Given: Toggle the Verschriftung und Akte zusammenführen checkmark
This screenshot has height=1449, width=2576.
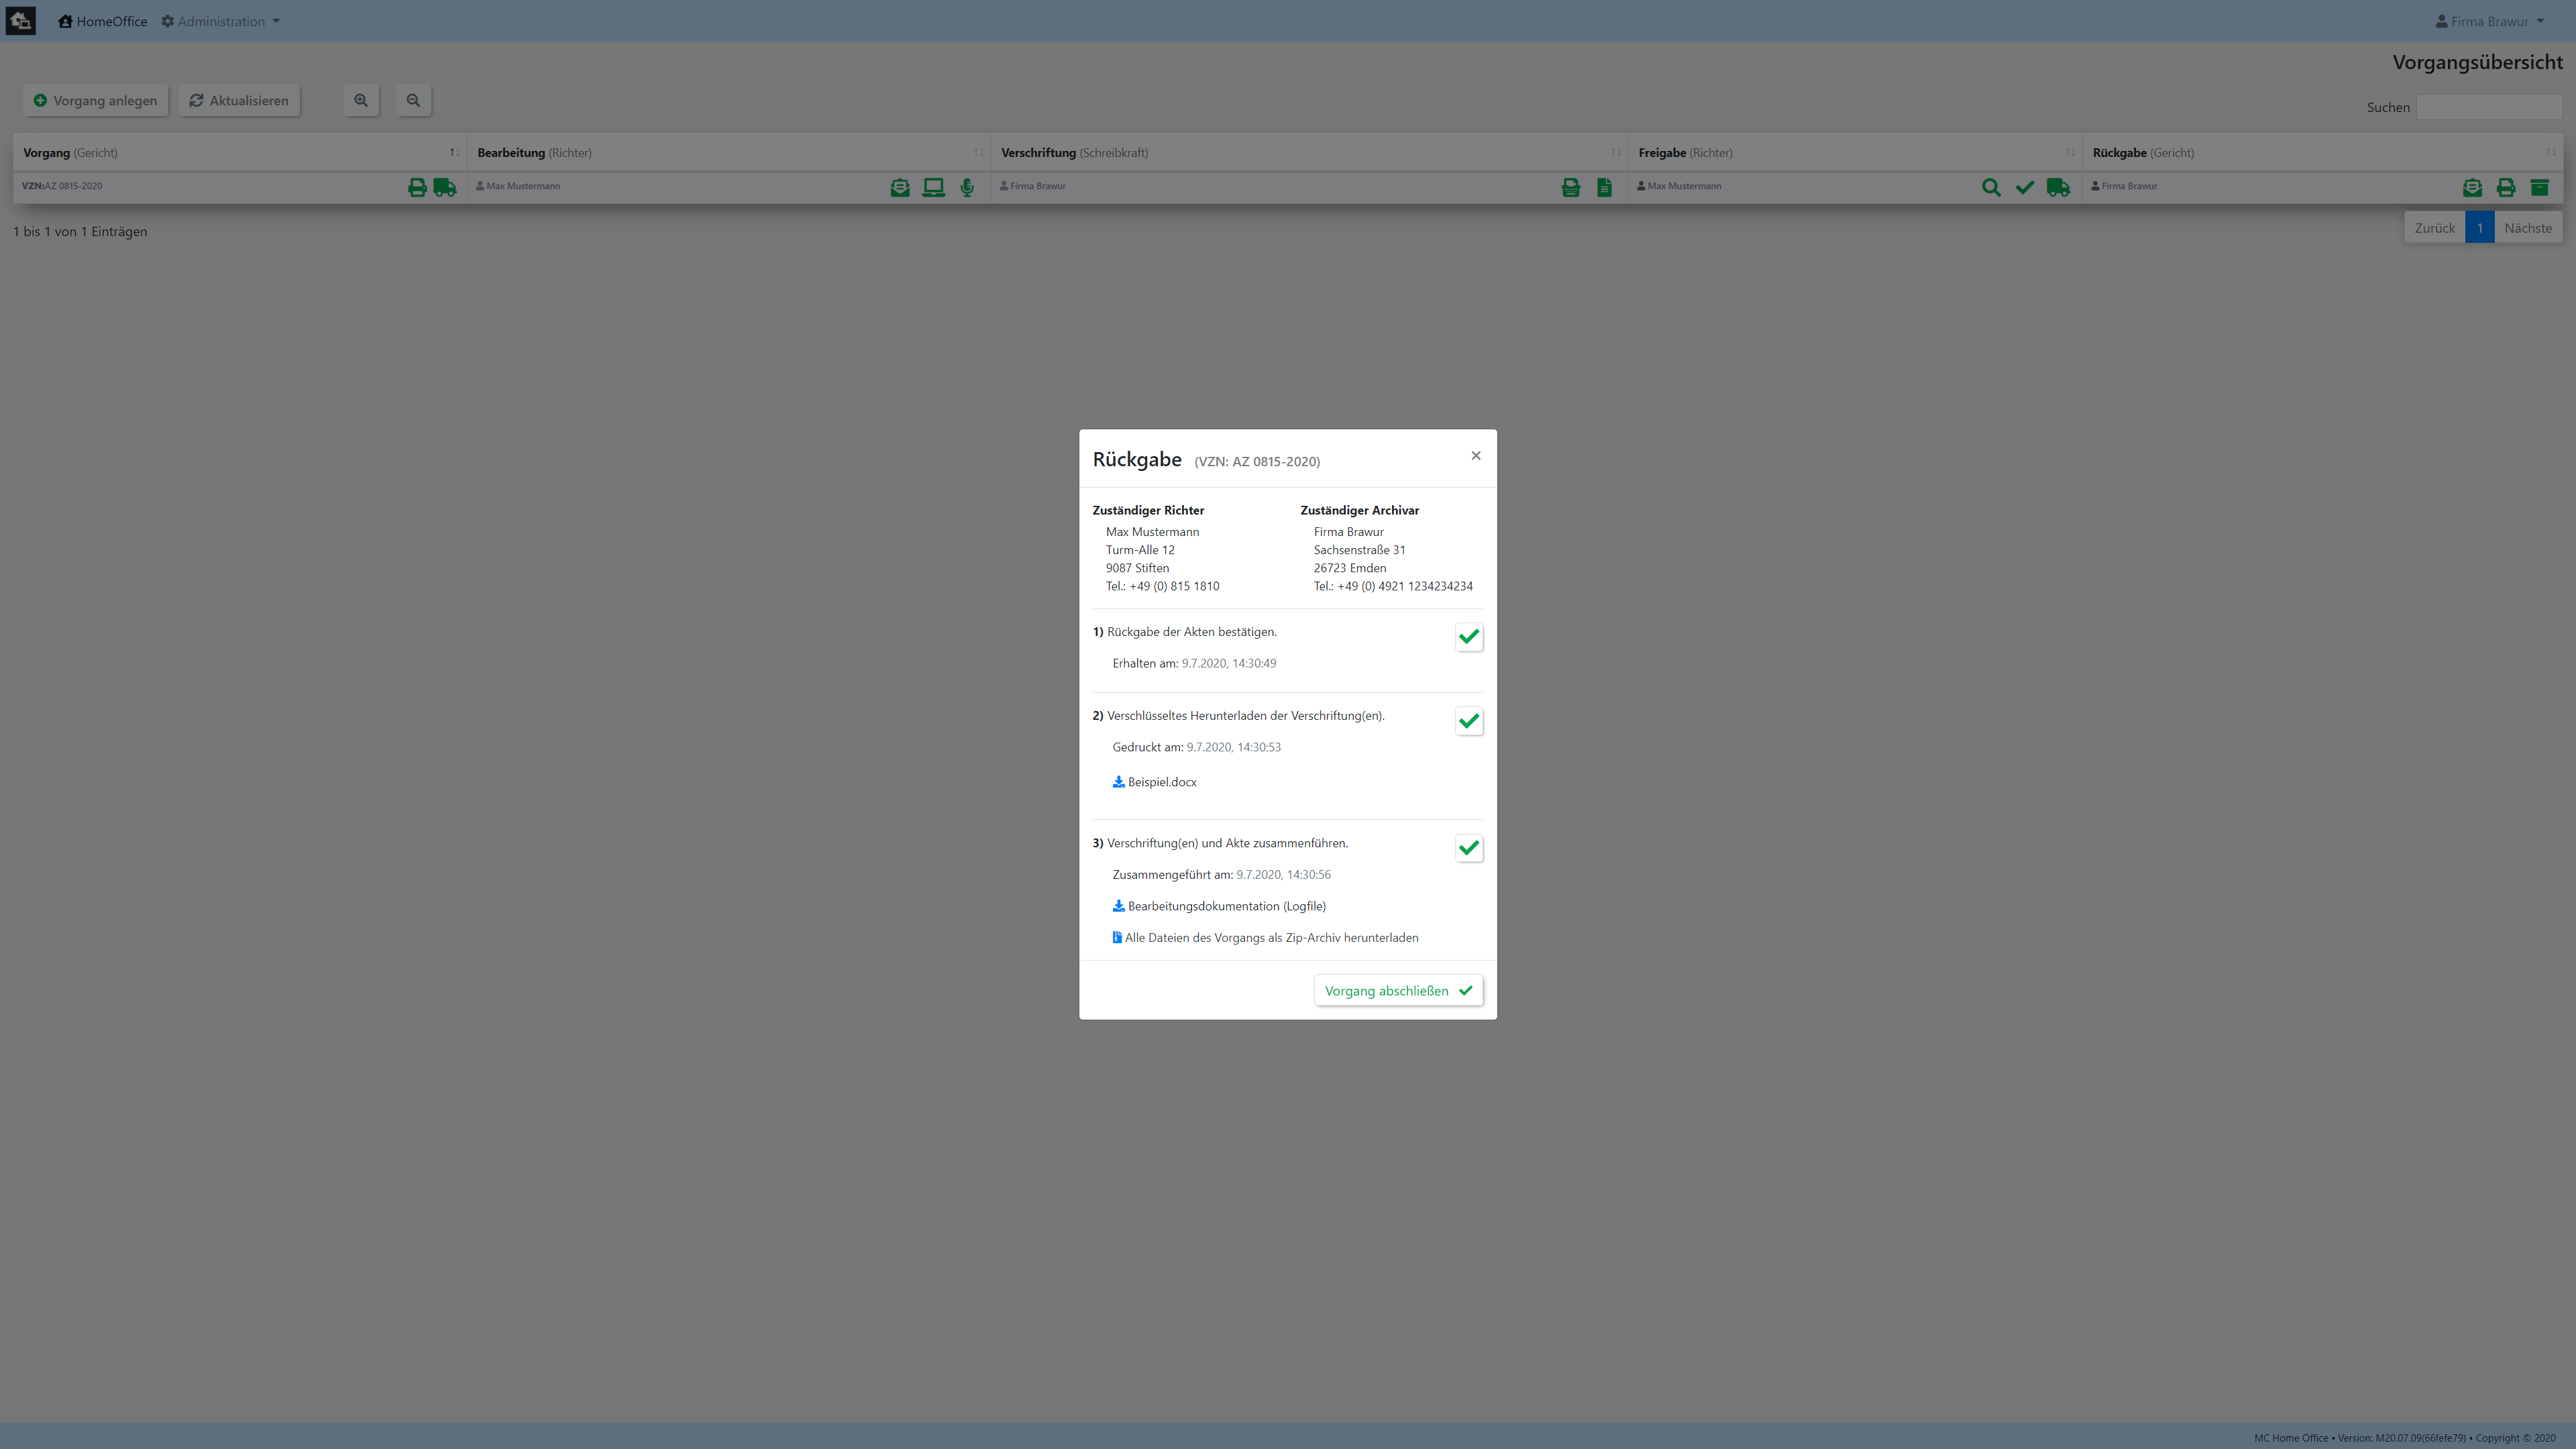Looking at the screenshot, I should (1468, 848).
